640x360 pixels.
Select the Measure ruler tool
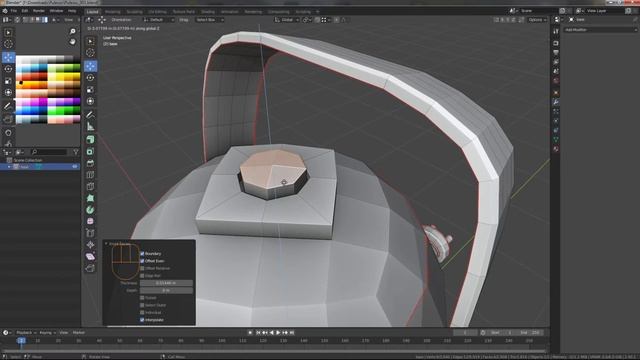coord(91,127)
